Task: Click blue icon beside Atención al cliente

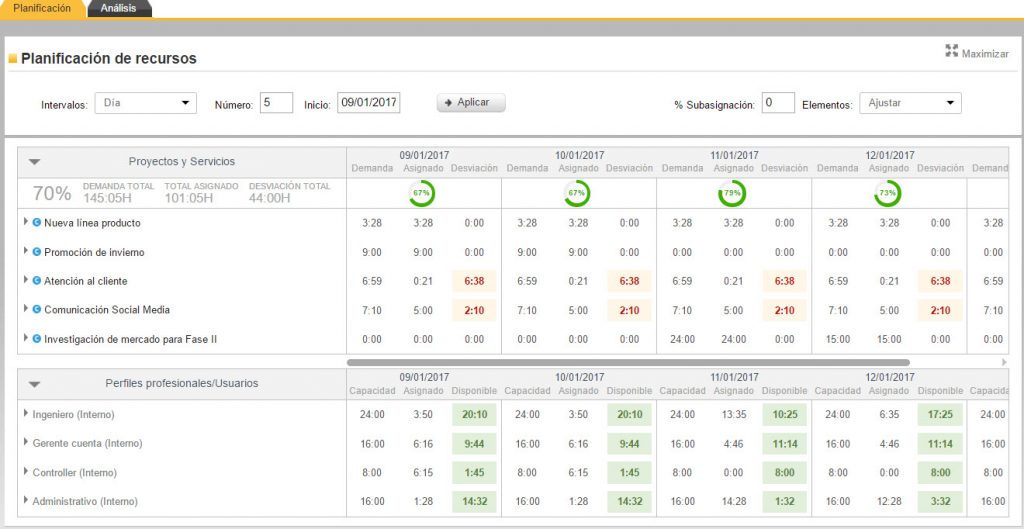Action: [37, 281]
